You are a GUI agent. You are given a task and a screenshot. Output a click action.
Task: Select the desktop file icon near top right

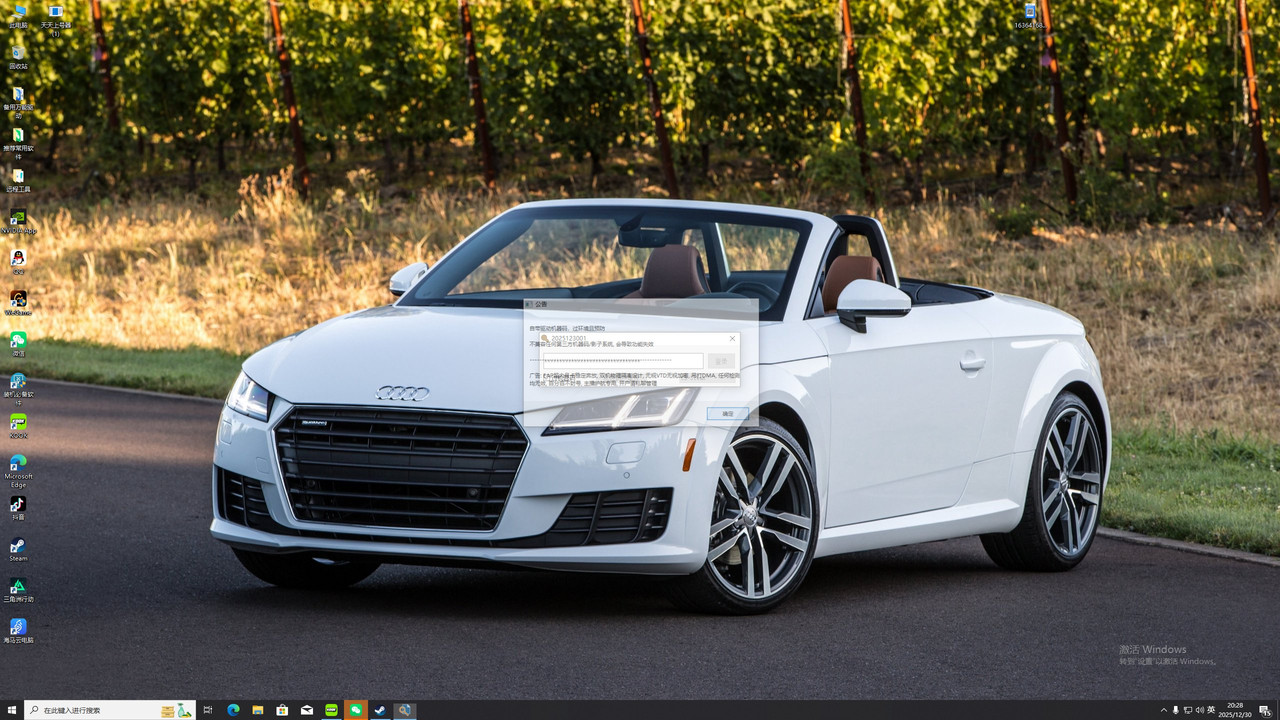(x=1030, y=16)
